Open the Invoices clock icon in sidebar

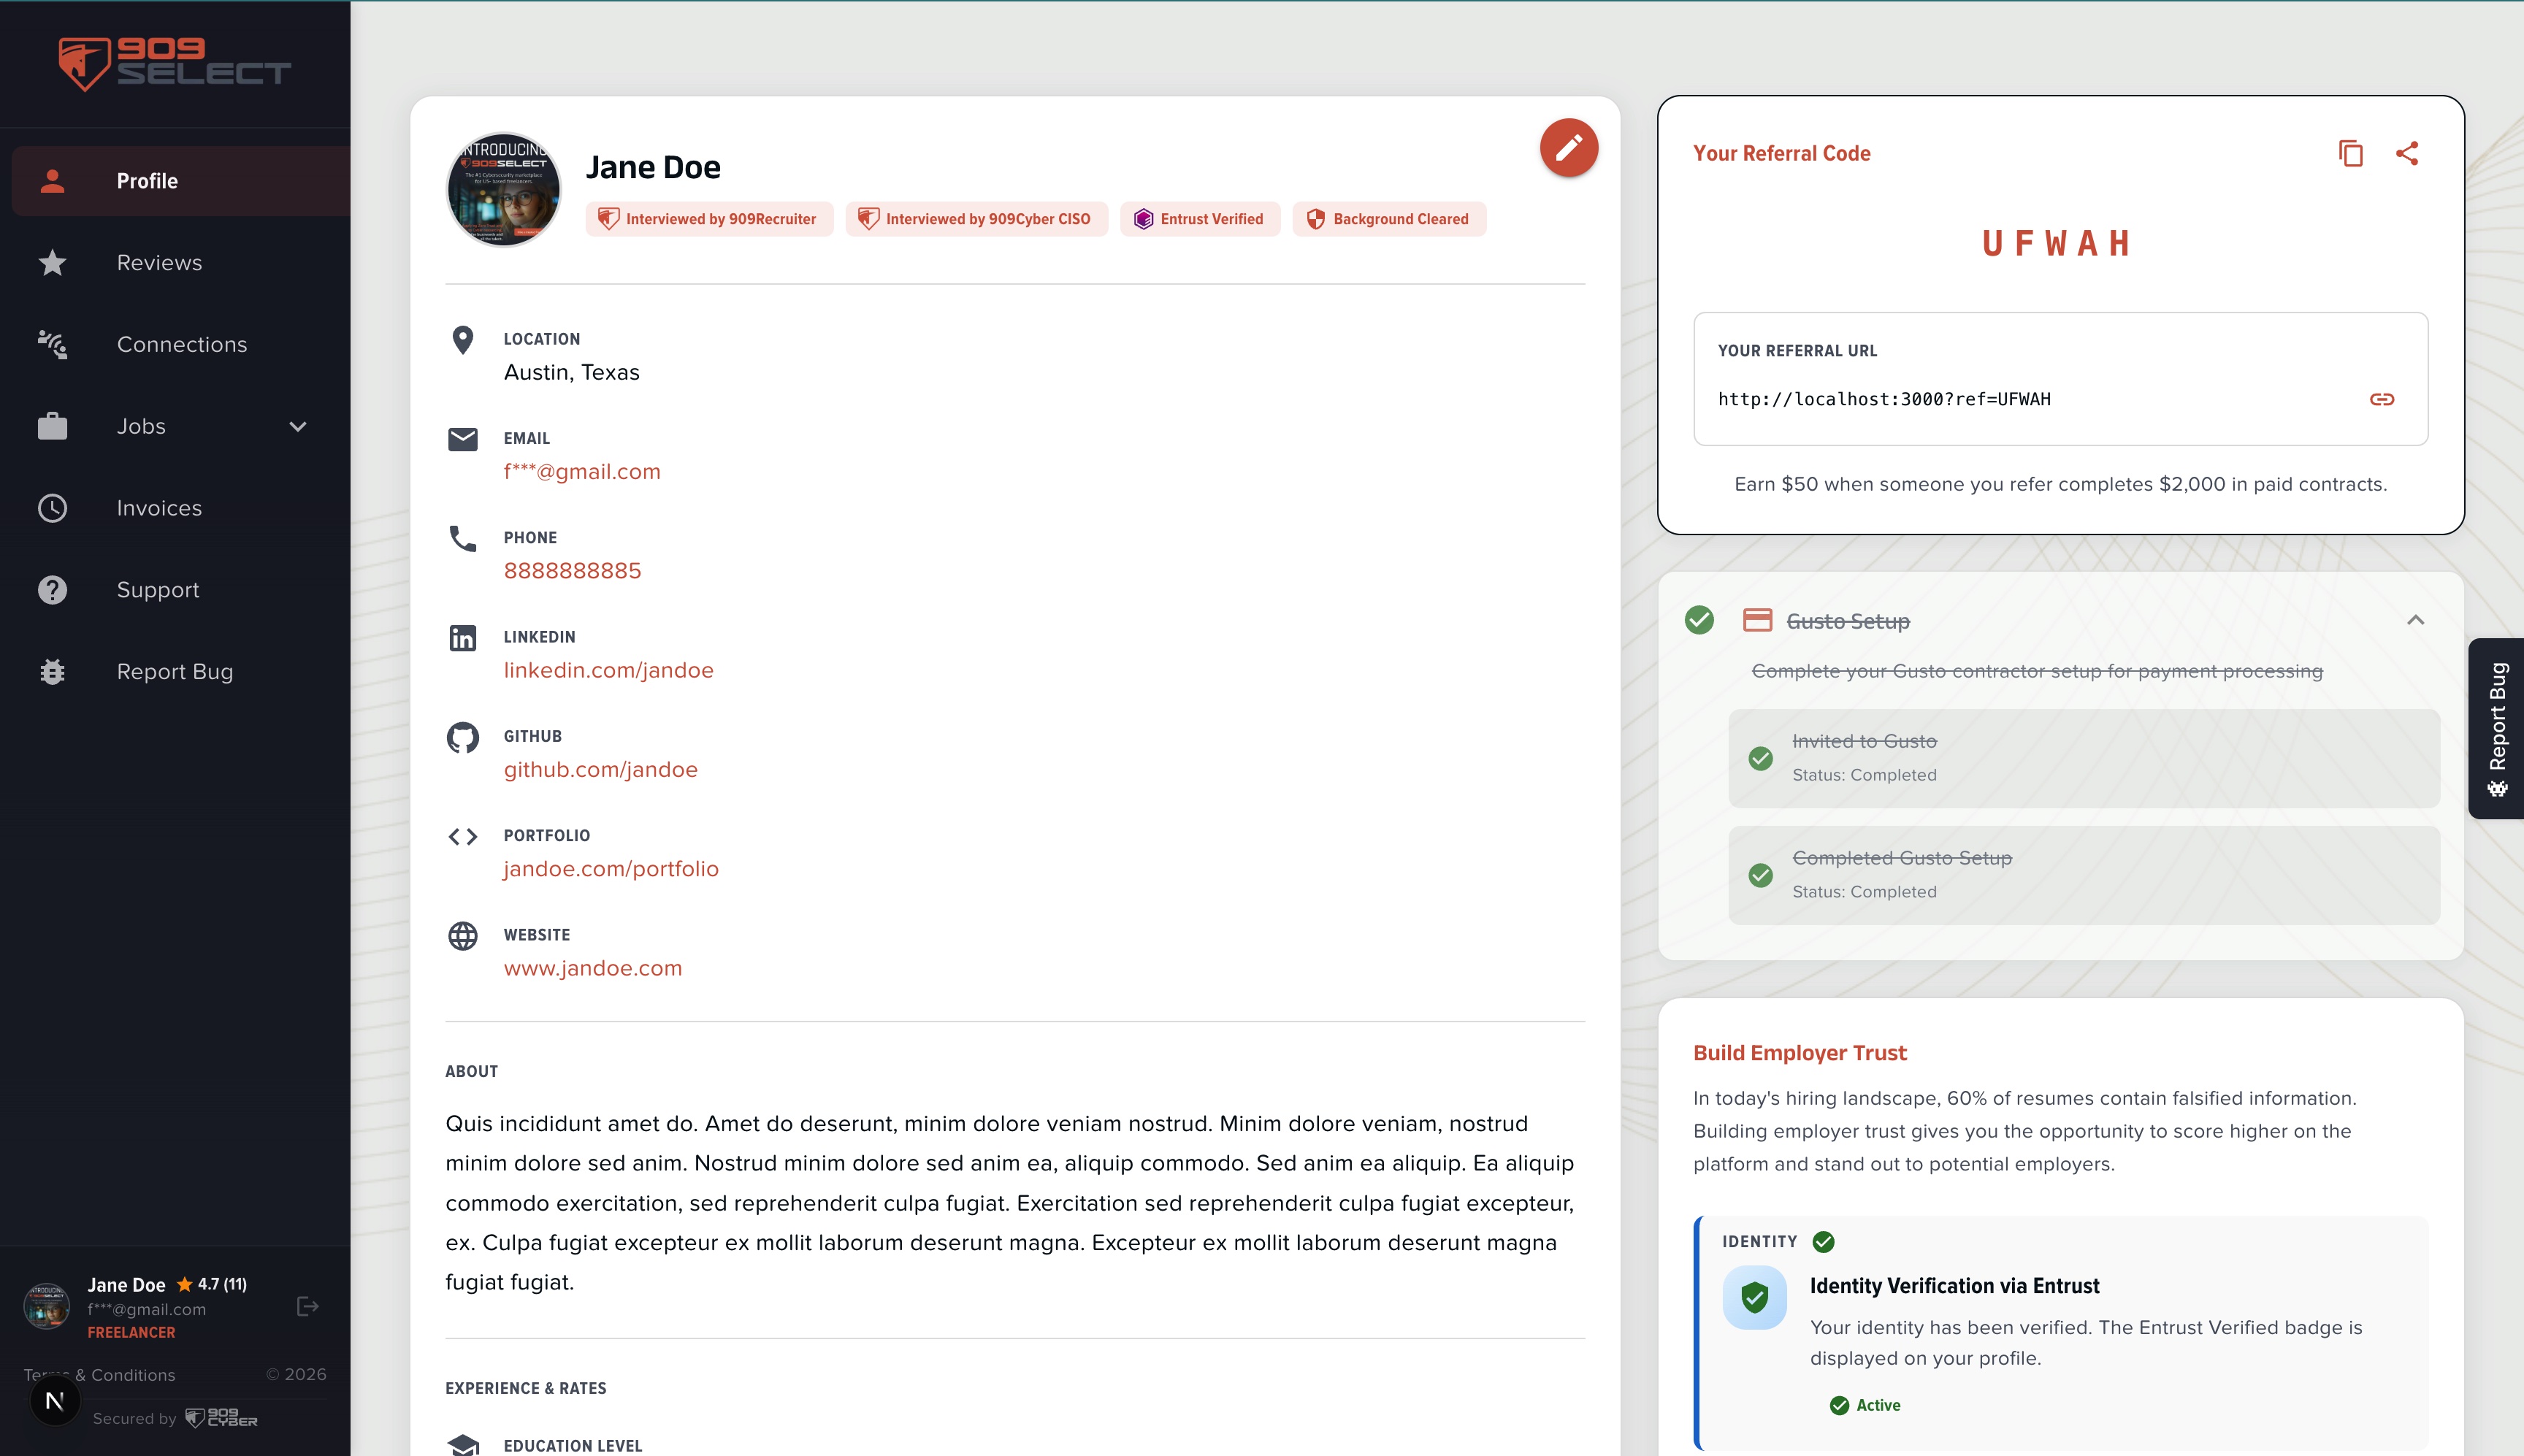[x=52, y=507]
